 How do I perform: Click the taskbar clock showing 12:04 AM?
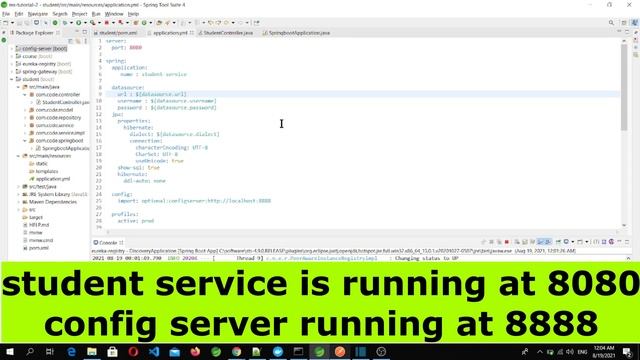(x=604, y=352)
